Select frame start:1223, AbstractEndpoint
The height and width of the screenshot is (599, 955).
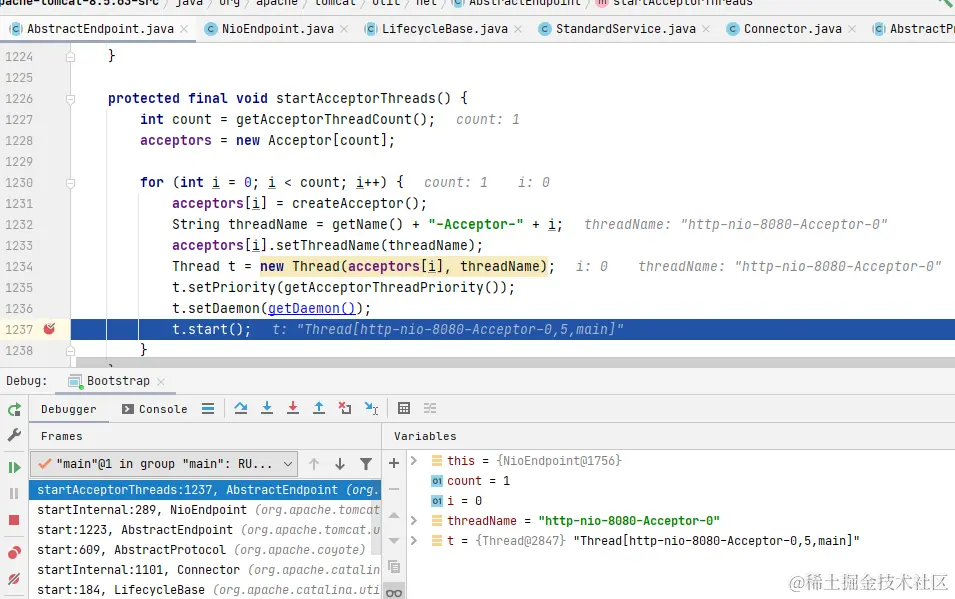click(x=205, y=530)
